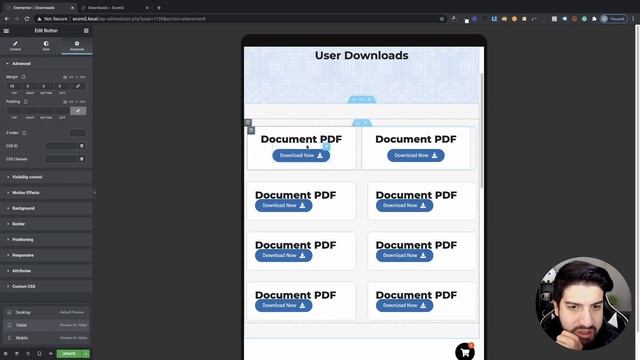The height and width of the screenshot is (360, 640).
Task: Click the green Update button
Action: pyautogui.click(x=69, y=353)
